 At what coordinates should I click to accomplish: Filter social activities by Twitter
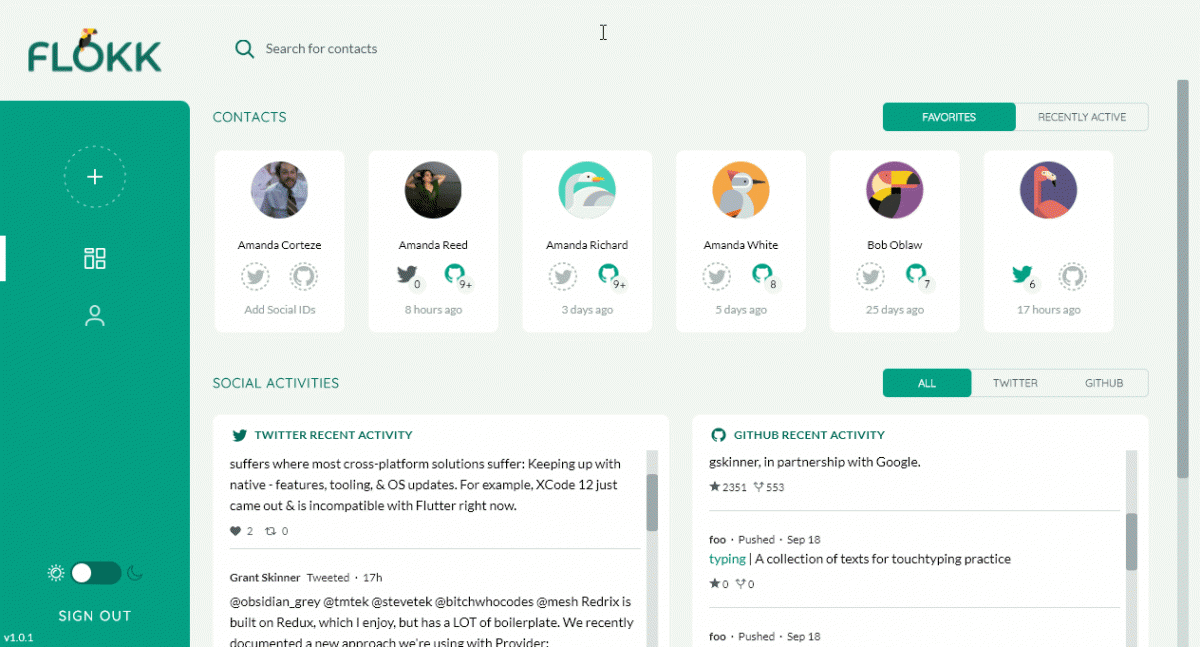[x=1015, y=383]
